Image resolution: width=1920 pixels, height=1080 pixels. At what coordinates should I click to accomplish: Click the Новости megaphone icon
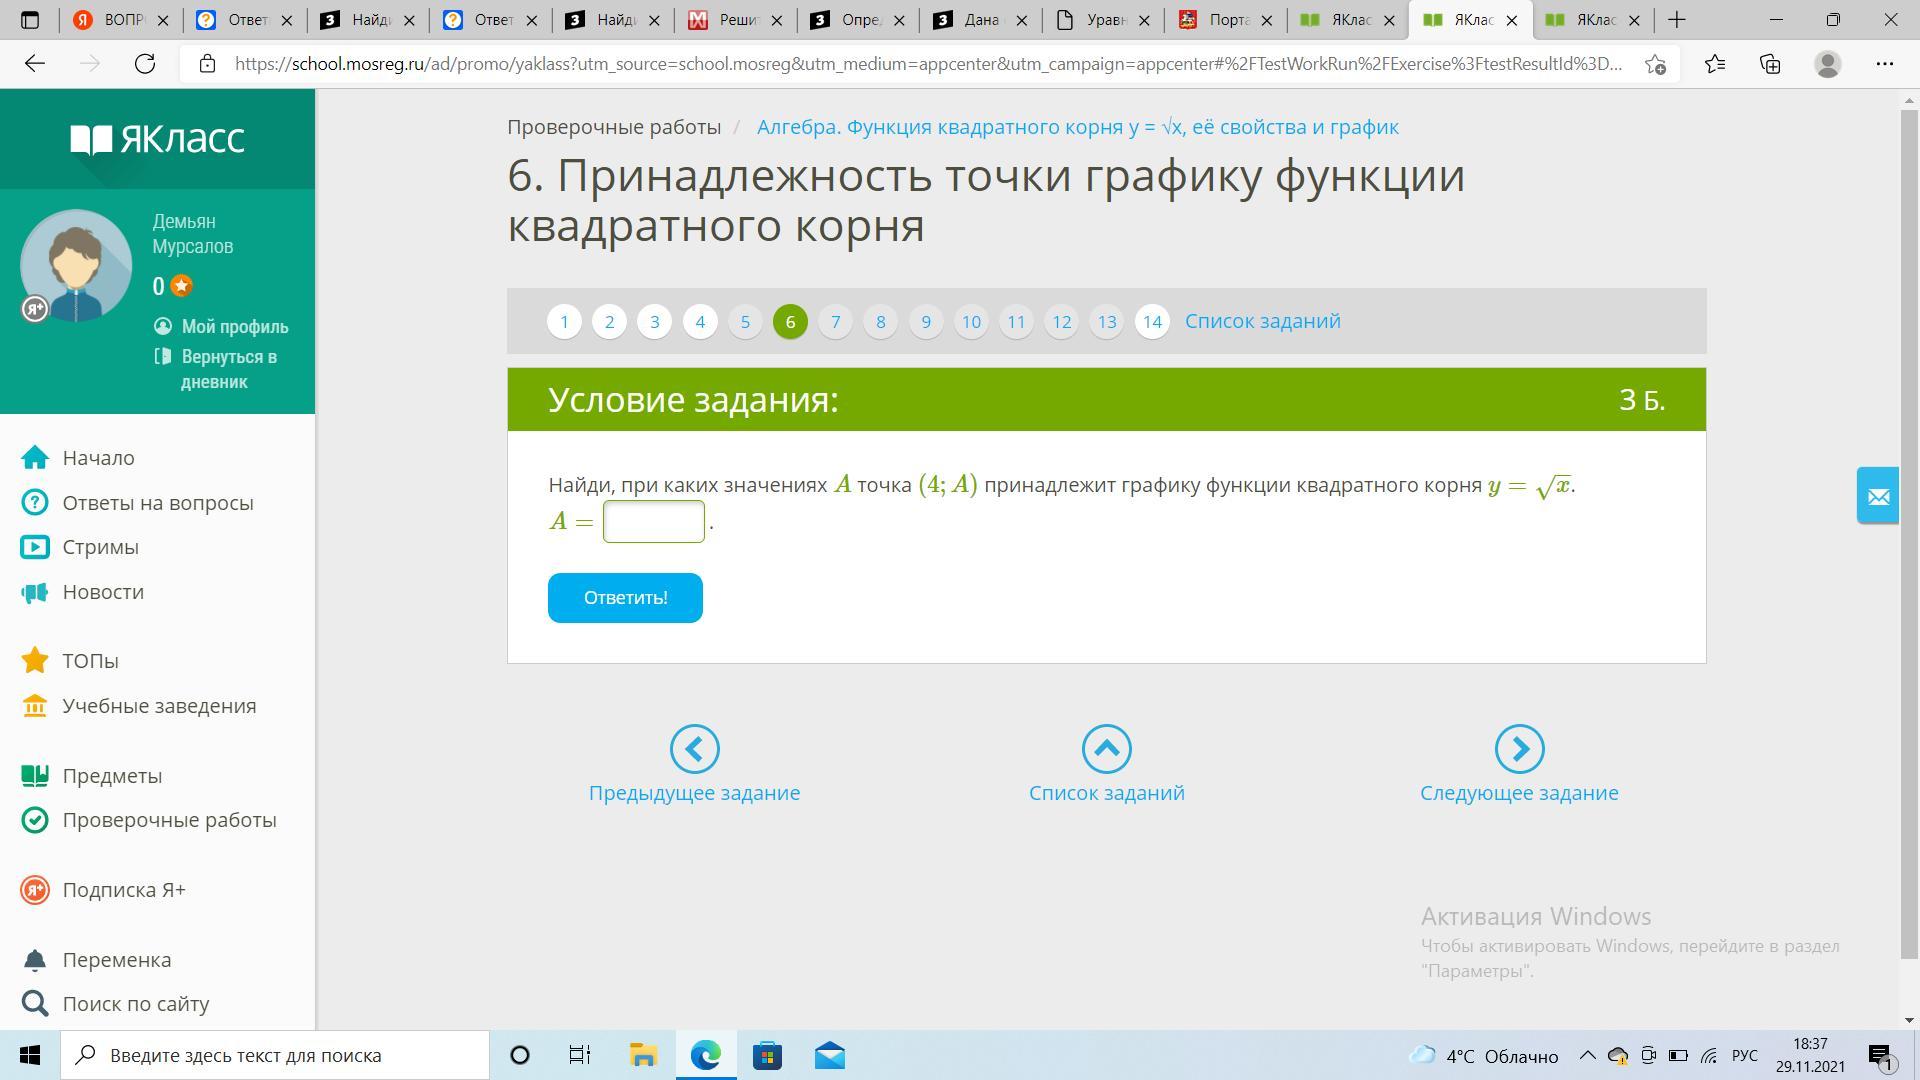pos(35,592)
